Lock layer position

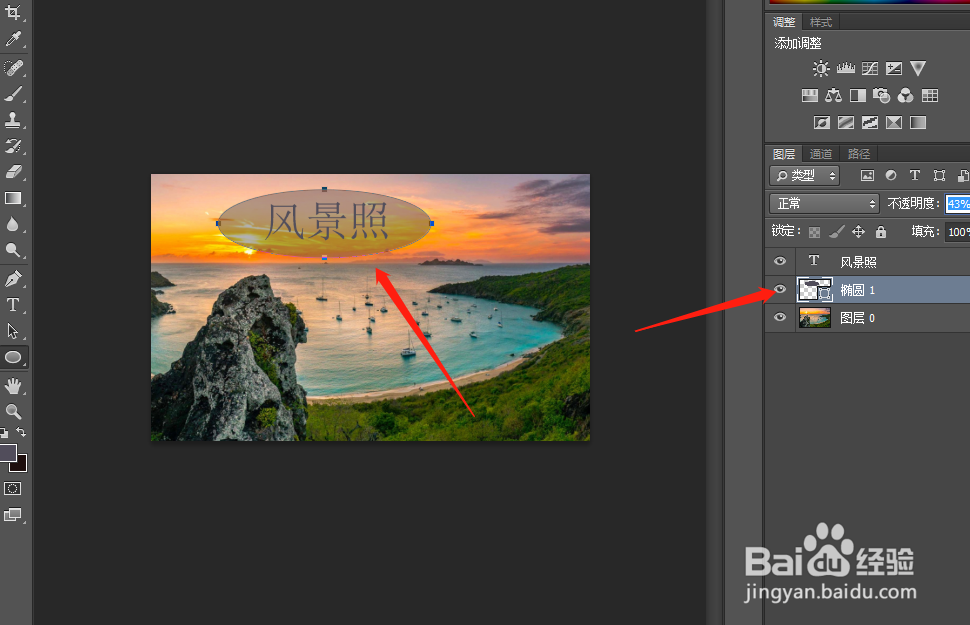pyautogui.click(x=859, y=232)
